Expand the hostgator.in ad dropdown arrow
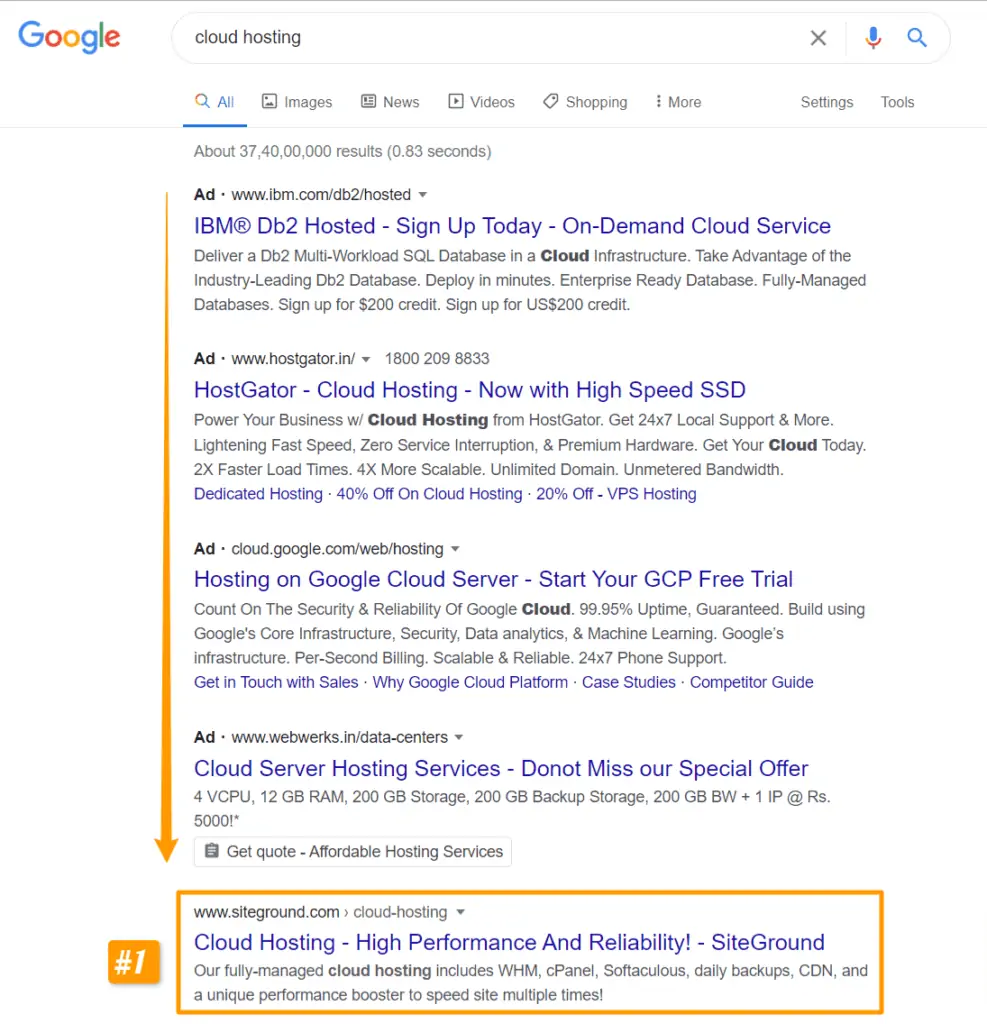The image size is (987, 1024). point(366,359)
